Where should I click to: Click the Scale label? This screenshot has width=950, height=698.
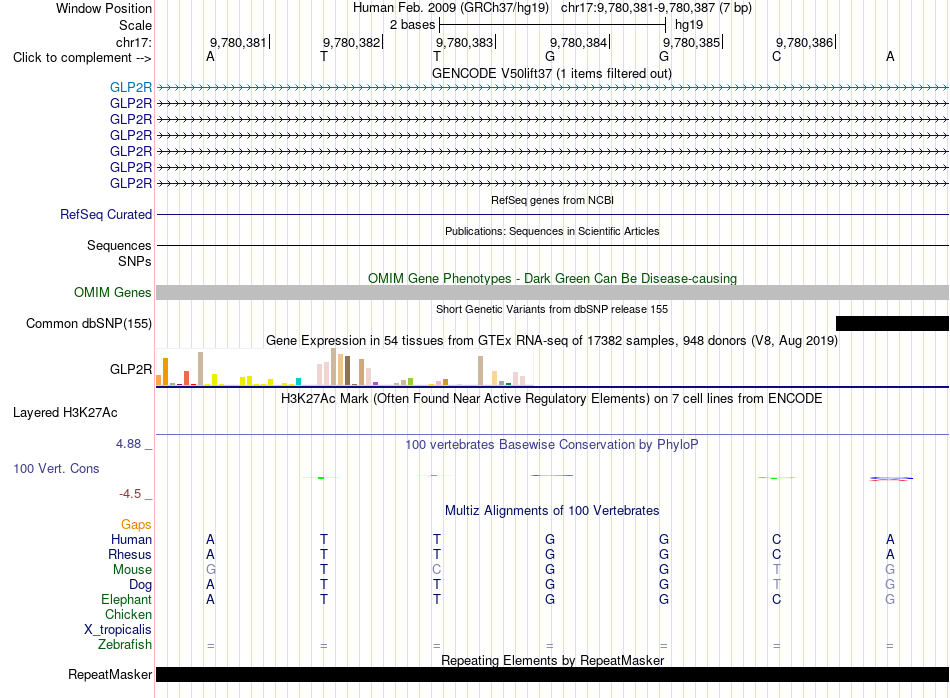[136, 25]
